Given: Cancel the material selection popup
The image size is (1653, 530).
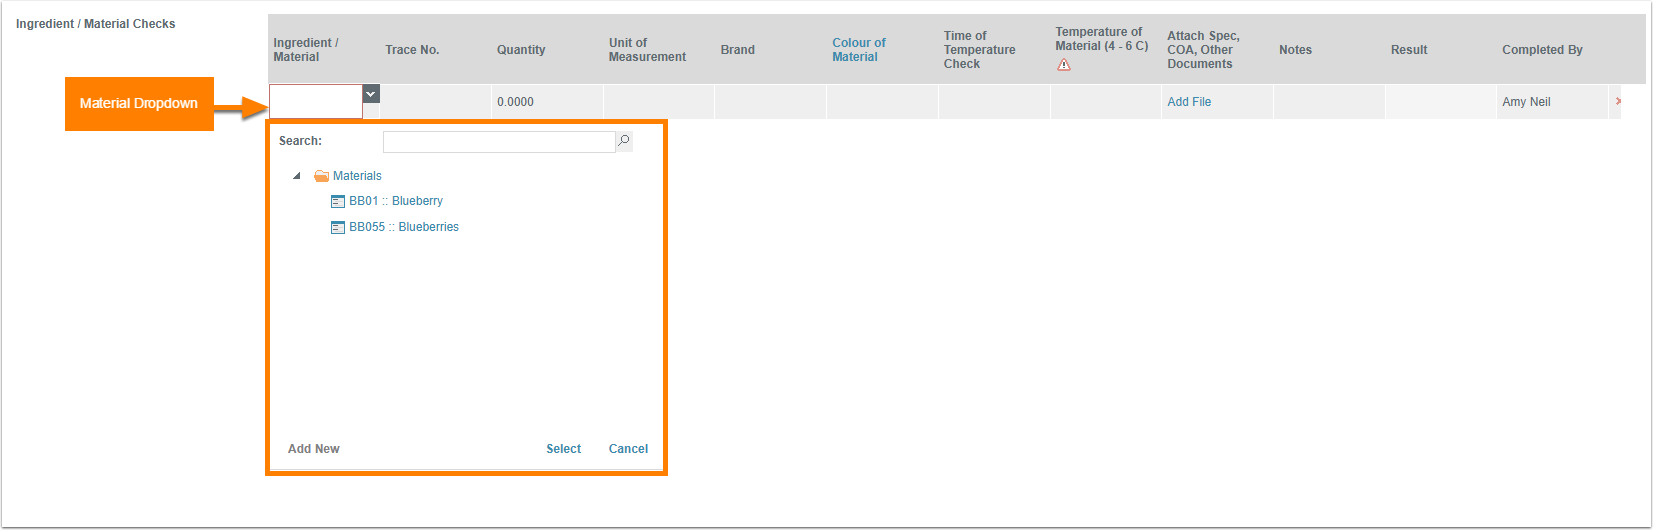Looking at the screenshot, I should point(628,449).
